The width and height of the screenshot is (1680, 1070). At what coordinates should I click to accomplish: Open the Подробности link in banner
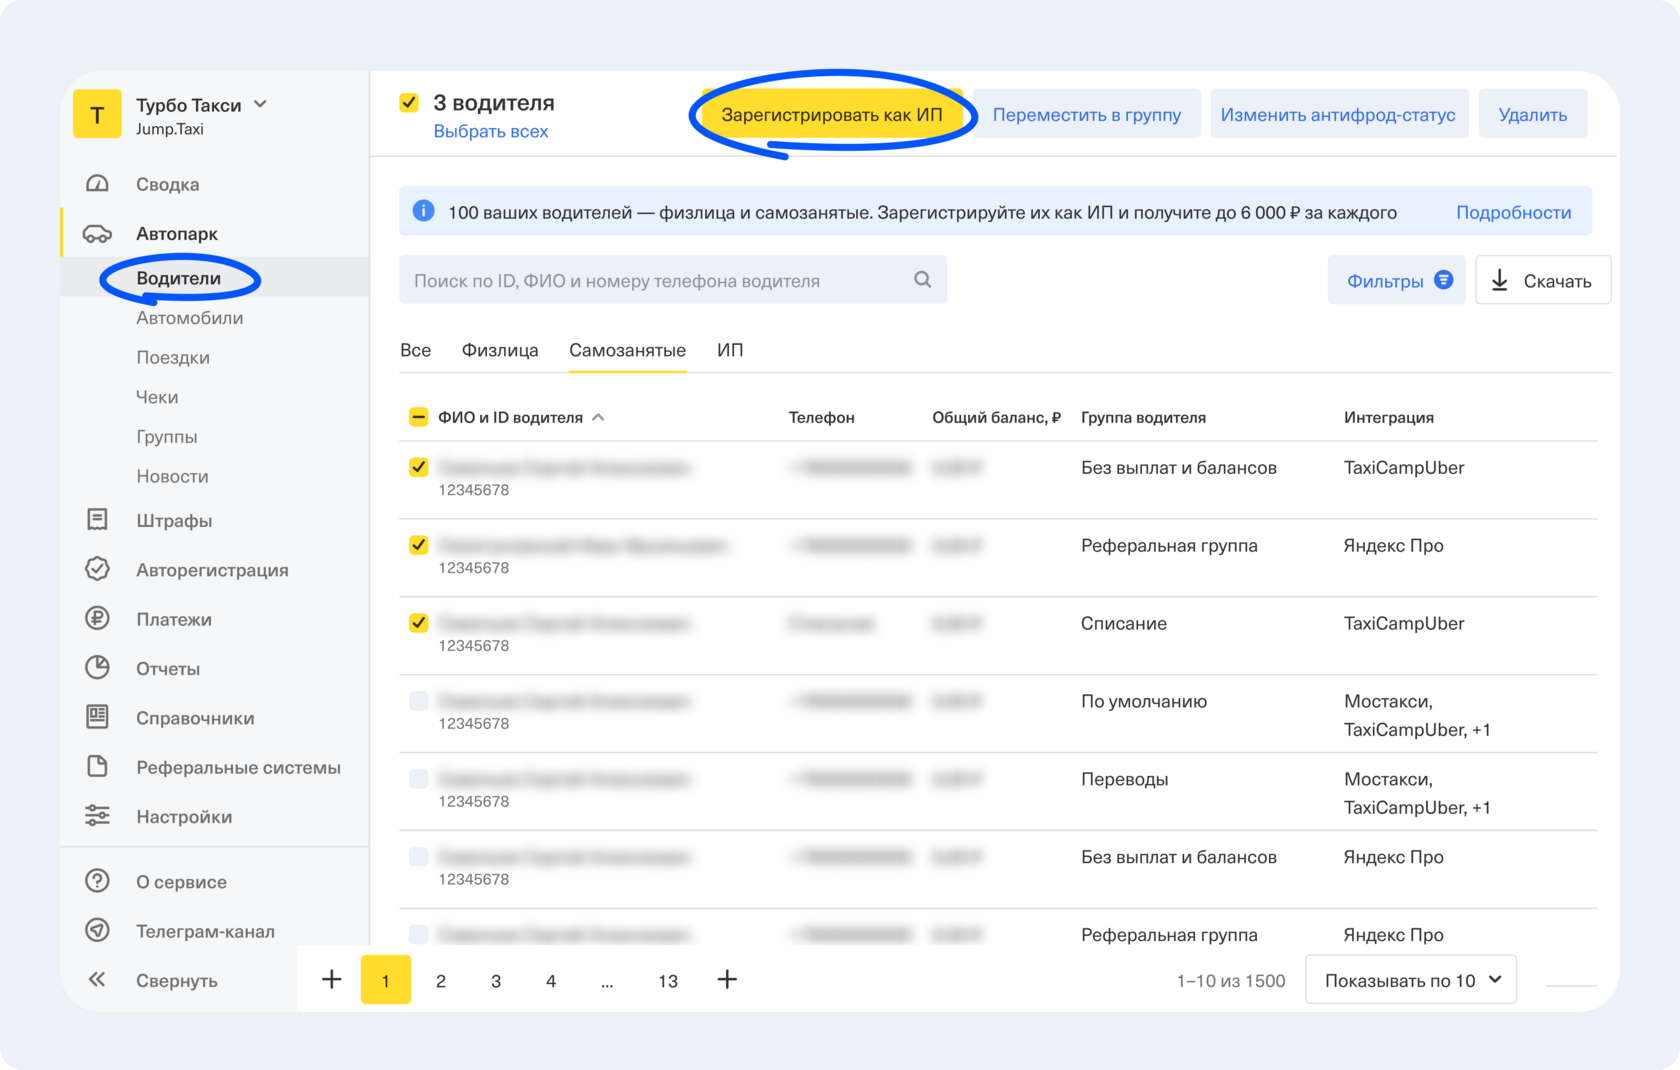(1513, 212)
